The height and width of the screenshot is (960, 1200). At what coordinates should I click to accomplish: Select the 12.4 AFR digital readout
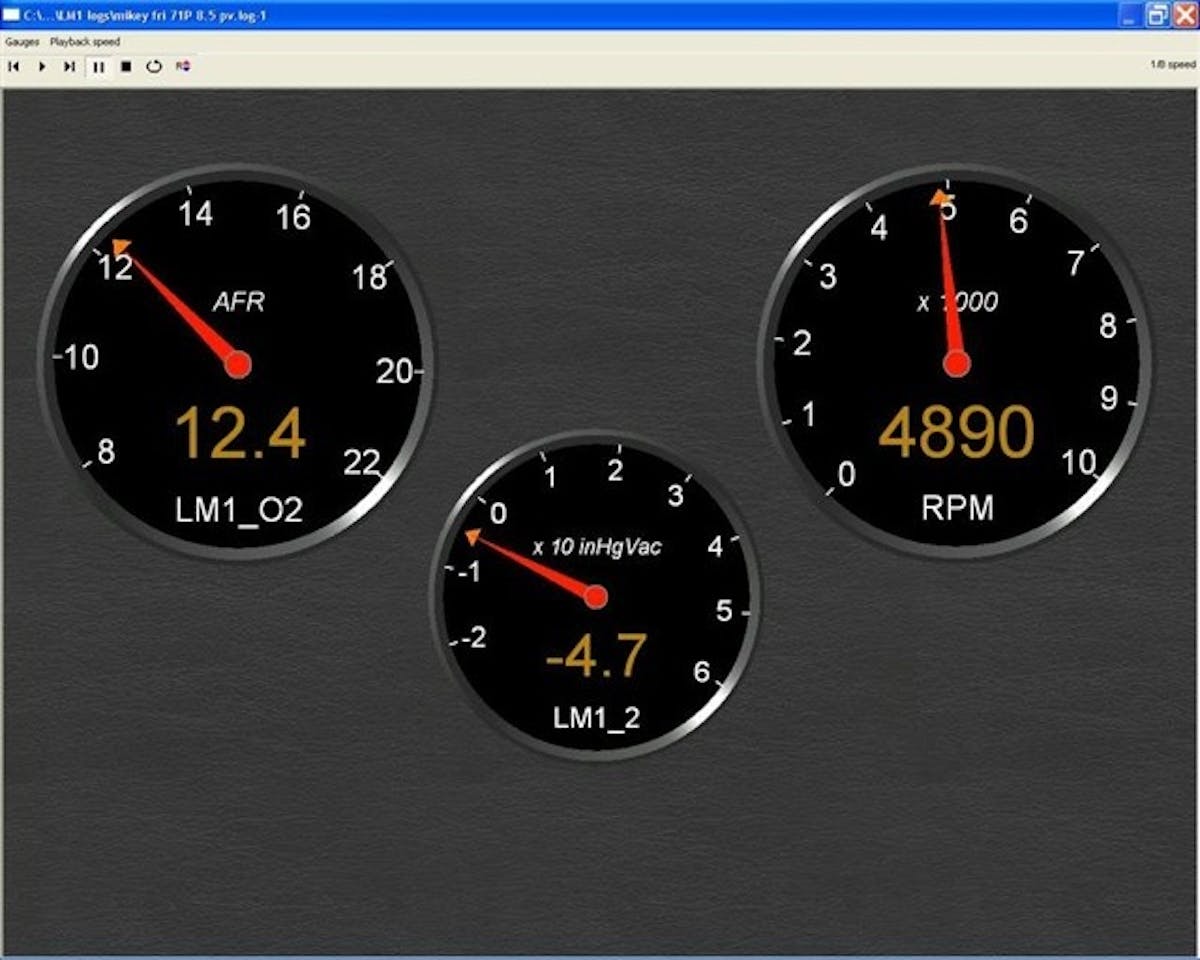click(240, 436)
